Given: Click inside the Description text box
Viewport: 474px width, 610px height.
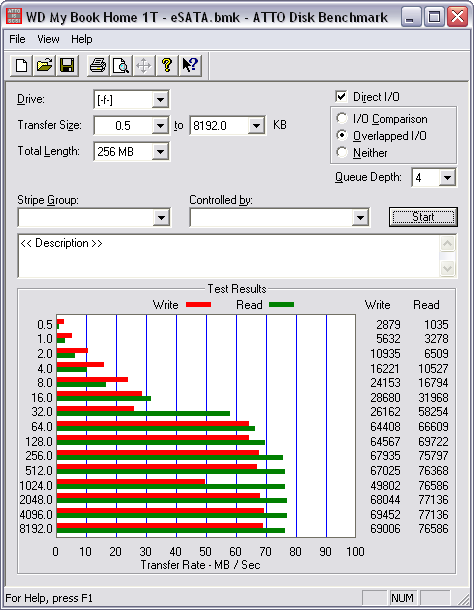Looking at the screenshot, I should coord(229,256).
